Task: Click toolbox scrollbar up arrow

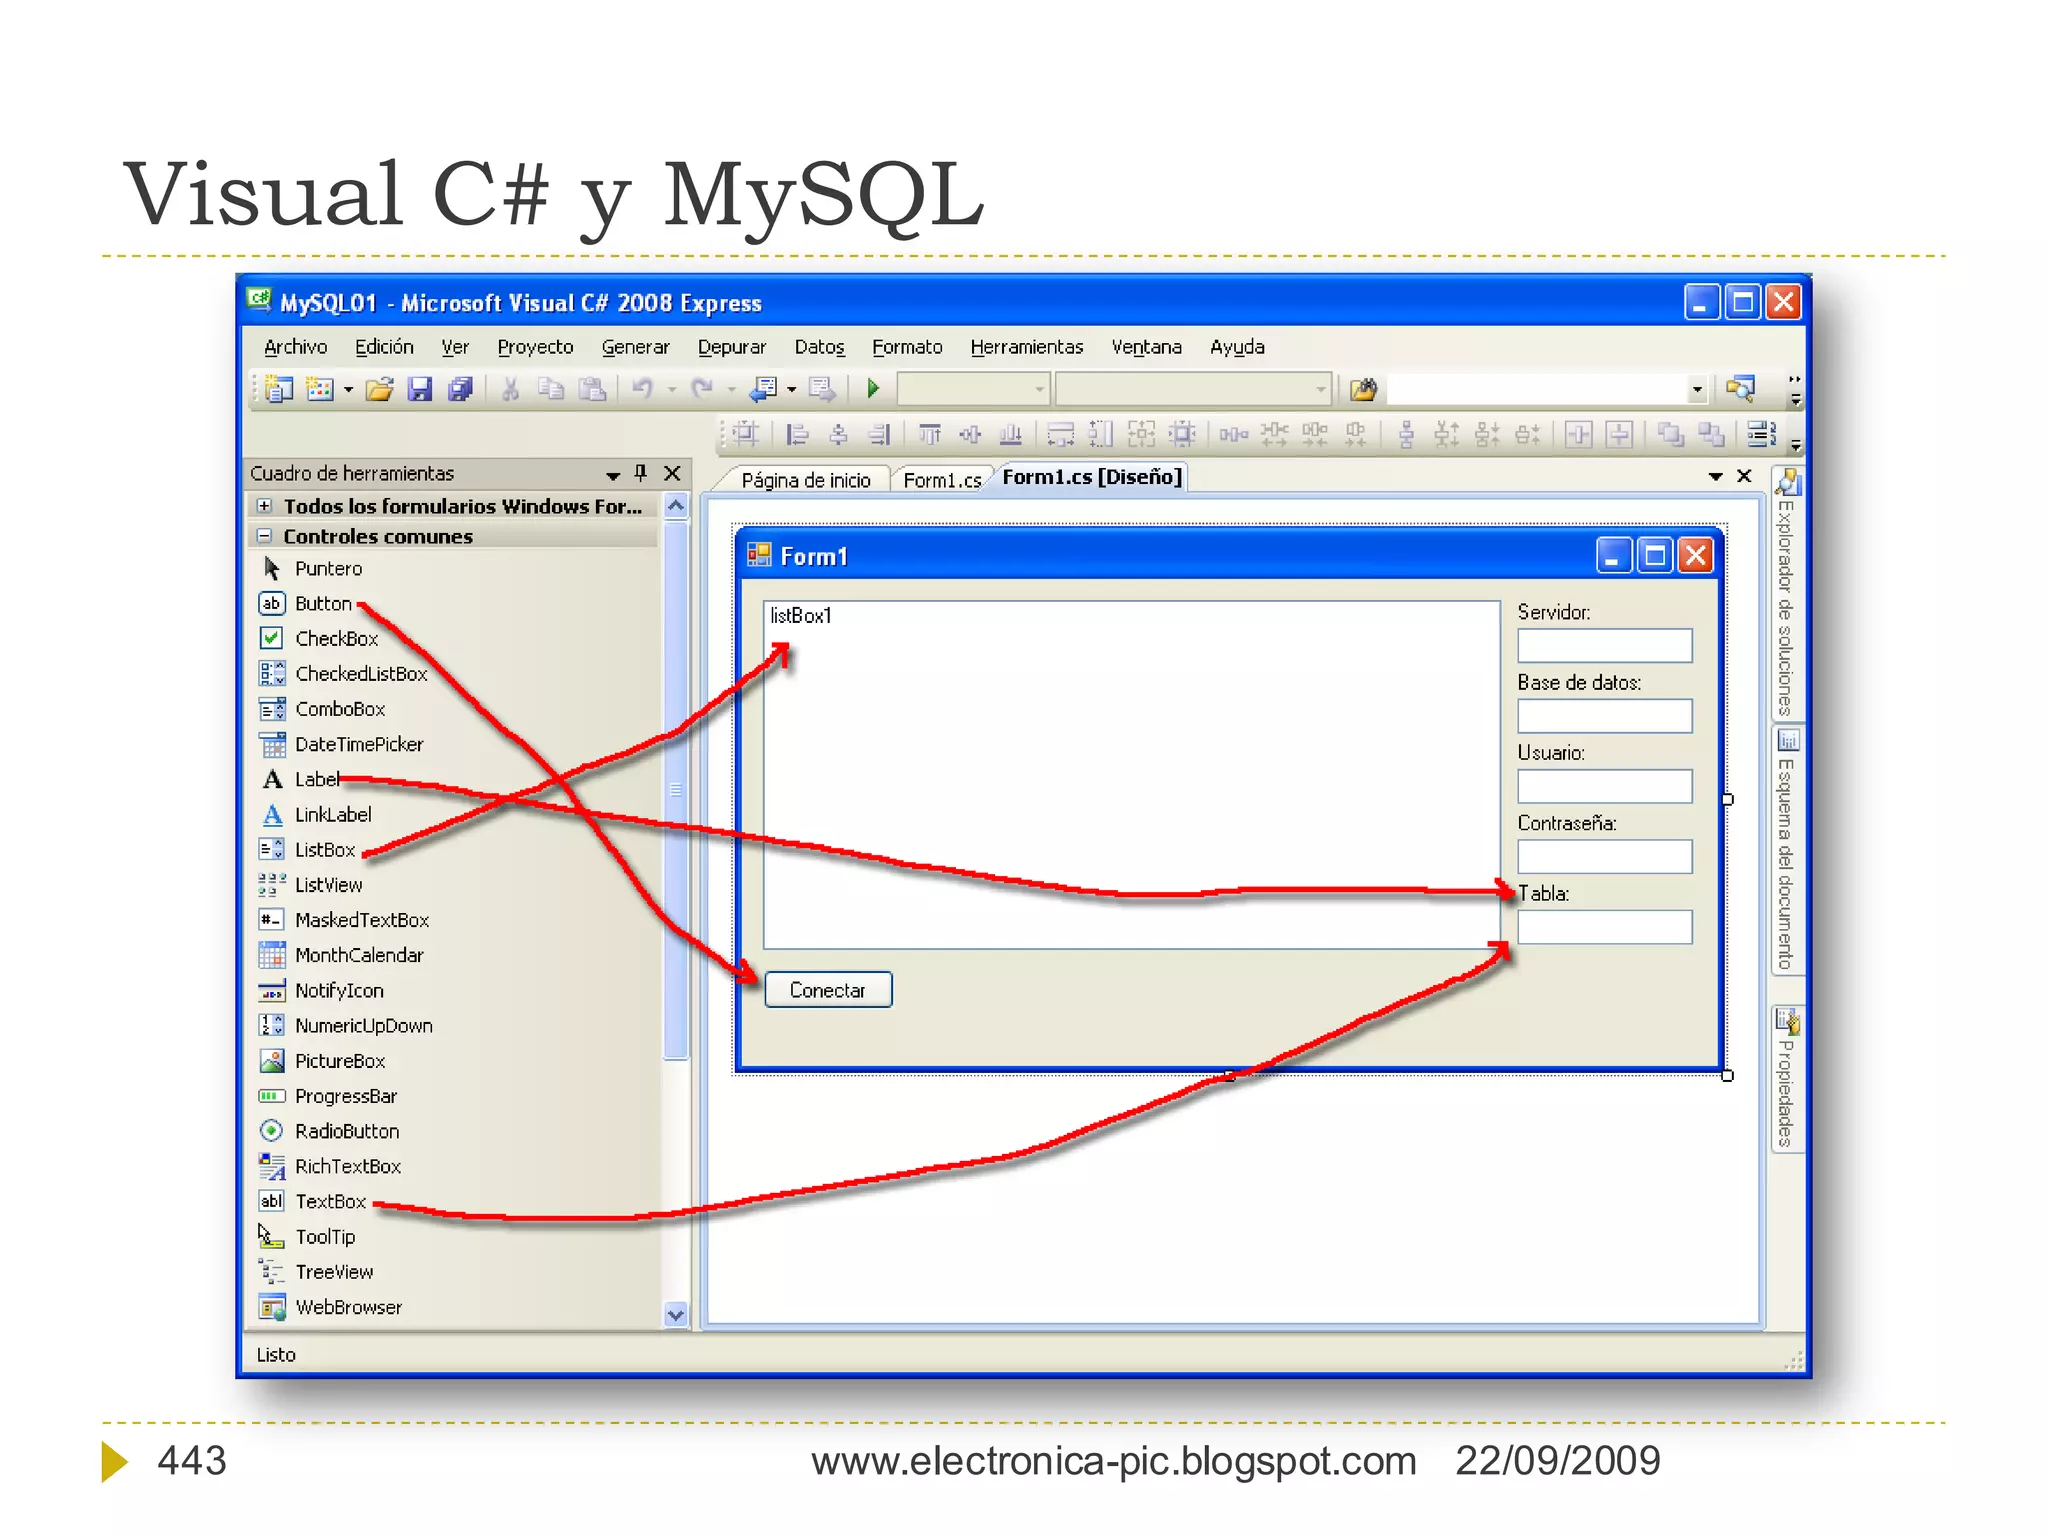Action: [x=676, y=506]
